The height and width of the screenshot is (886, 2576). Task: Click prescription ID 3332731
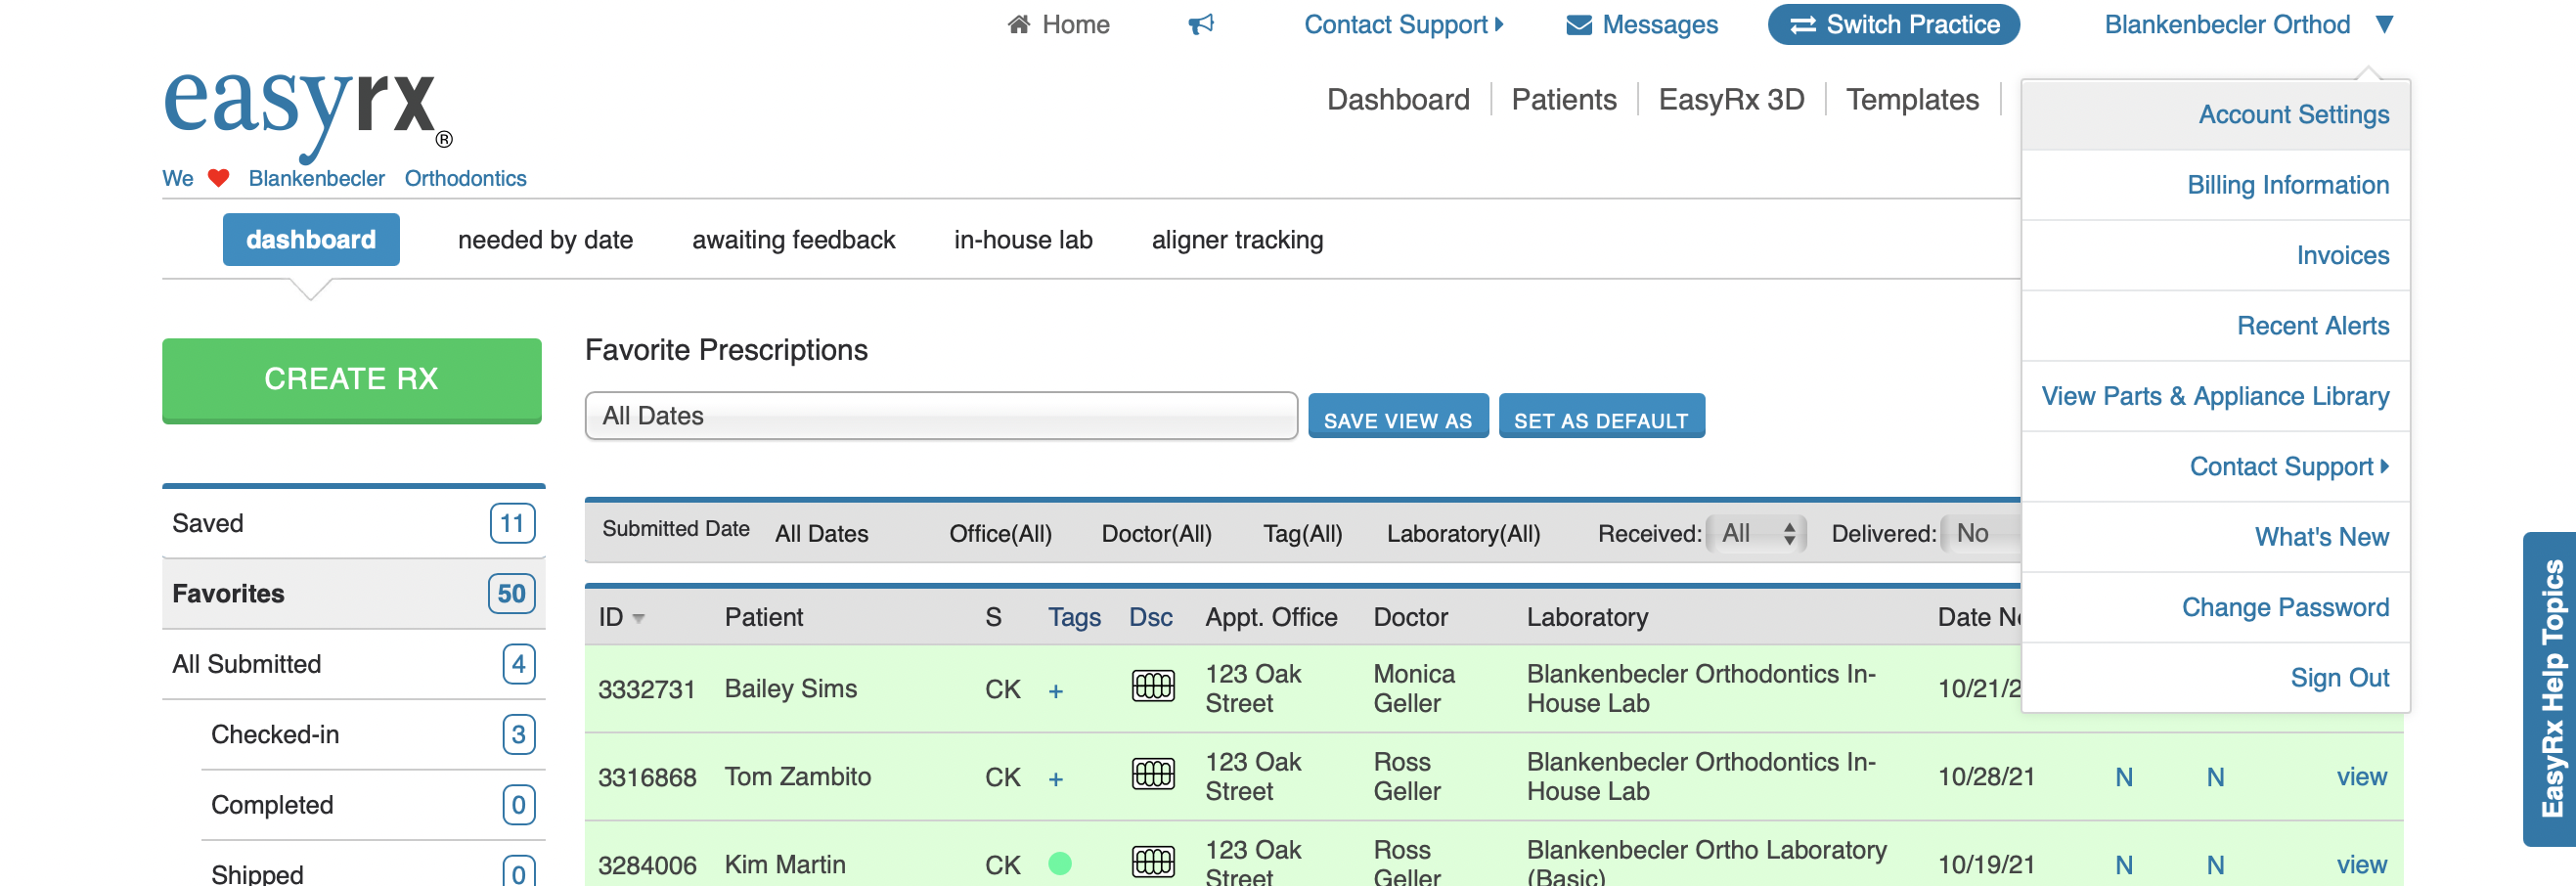(646, 689)
